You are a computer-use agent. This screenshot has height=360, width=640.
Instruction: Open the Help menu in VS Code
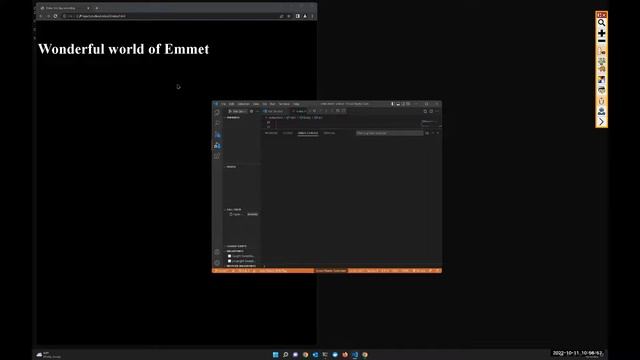[296, 104]
